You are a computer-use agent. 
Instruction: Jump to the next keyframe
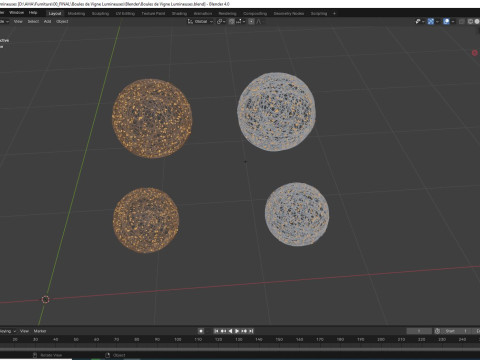[x=244, y=331]
